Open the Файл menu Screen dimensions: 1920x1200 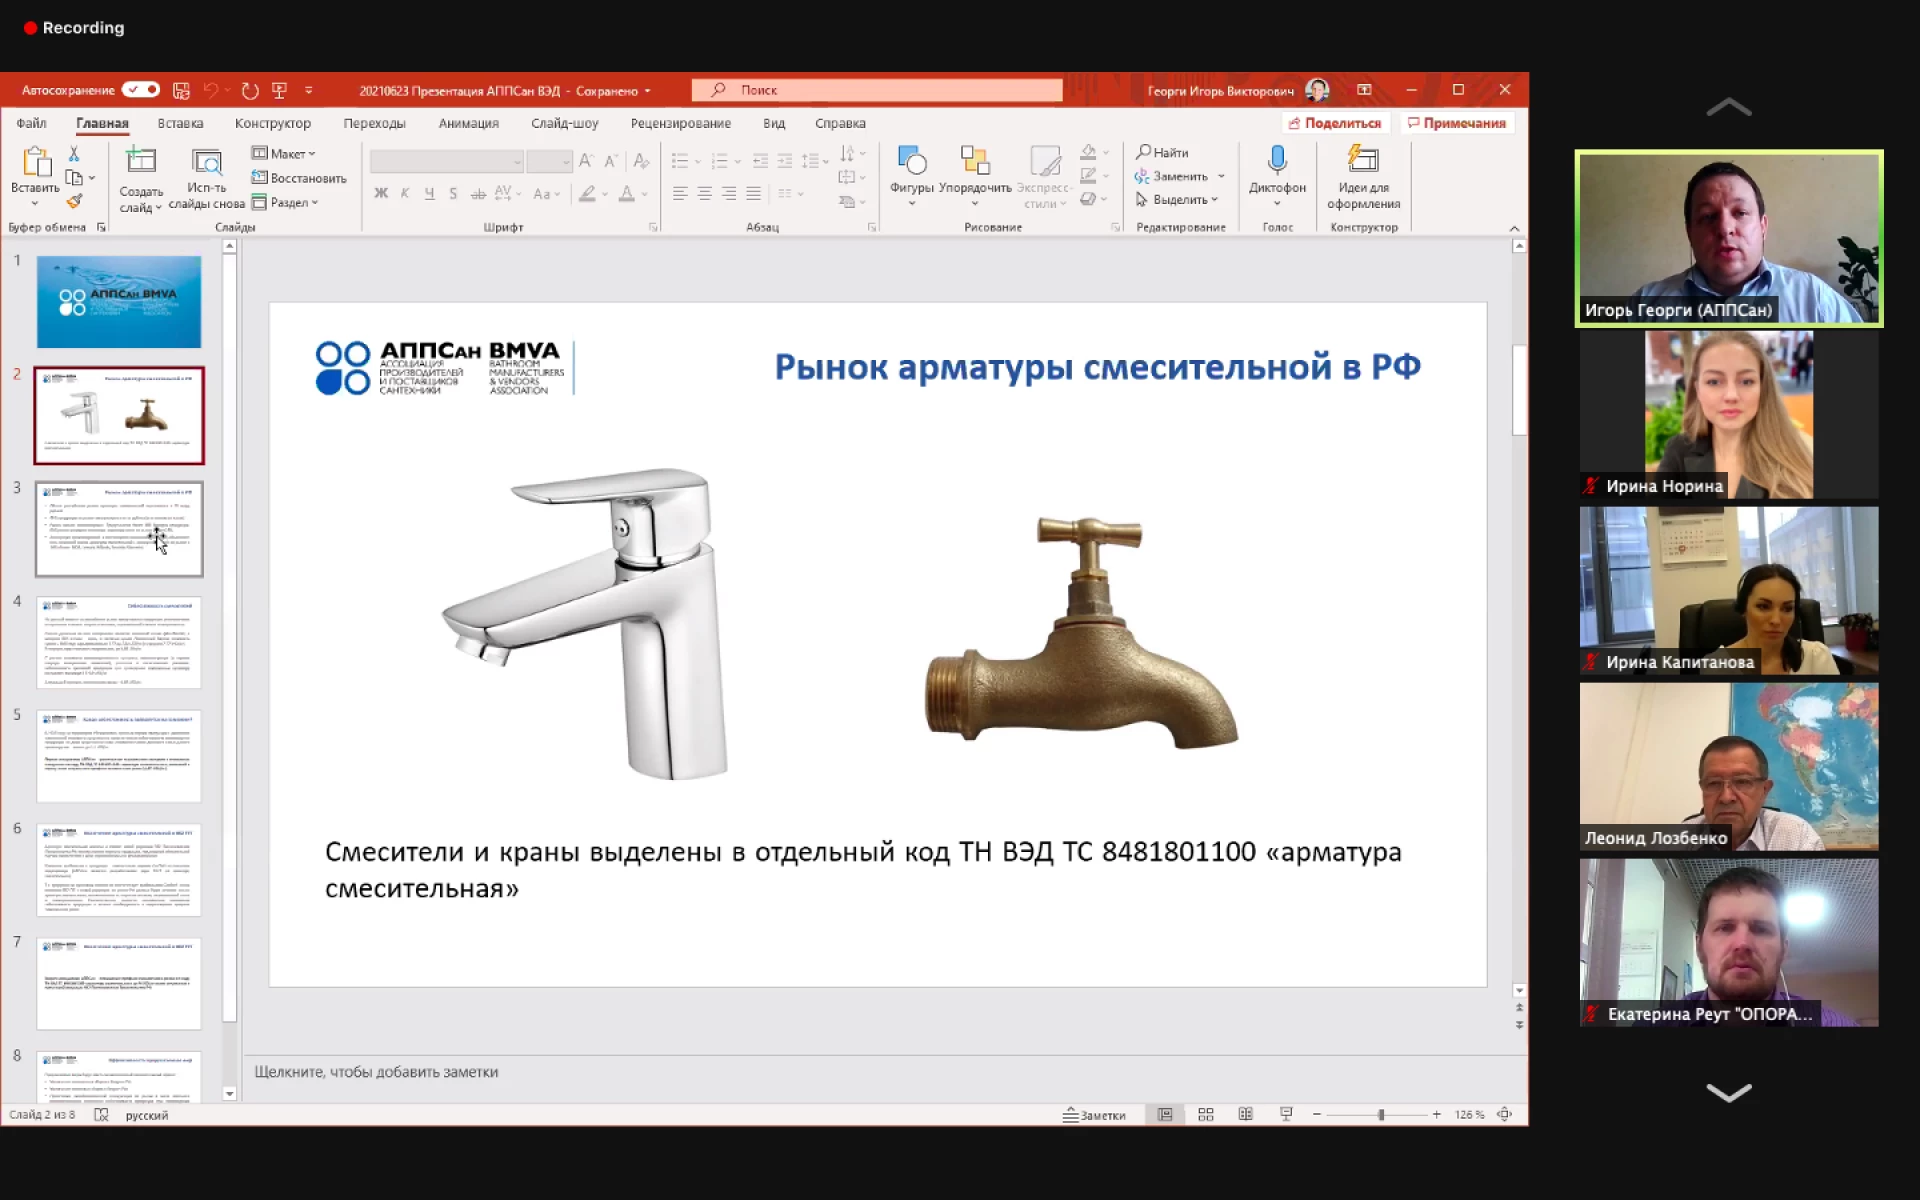(x=31, y=123)
